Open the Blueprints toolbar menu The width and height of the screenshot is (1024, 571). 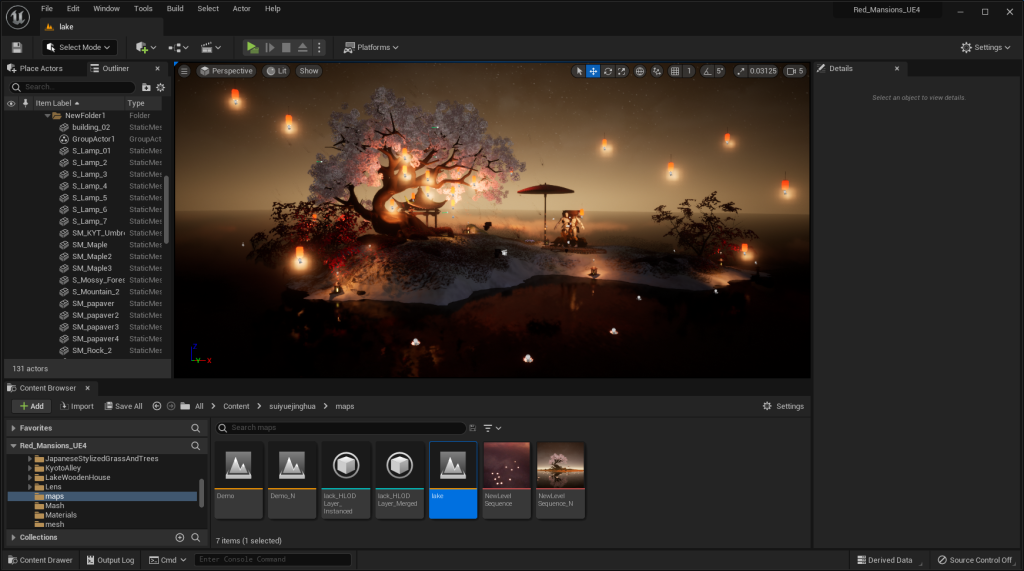click(178, 47)
